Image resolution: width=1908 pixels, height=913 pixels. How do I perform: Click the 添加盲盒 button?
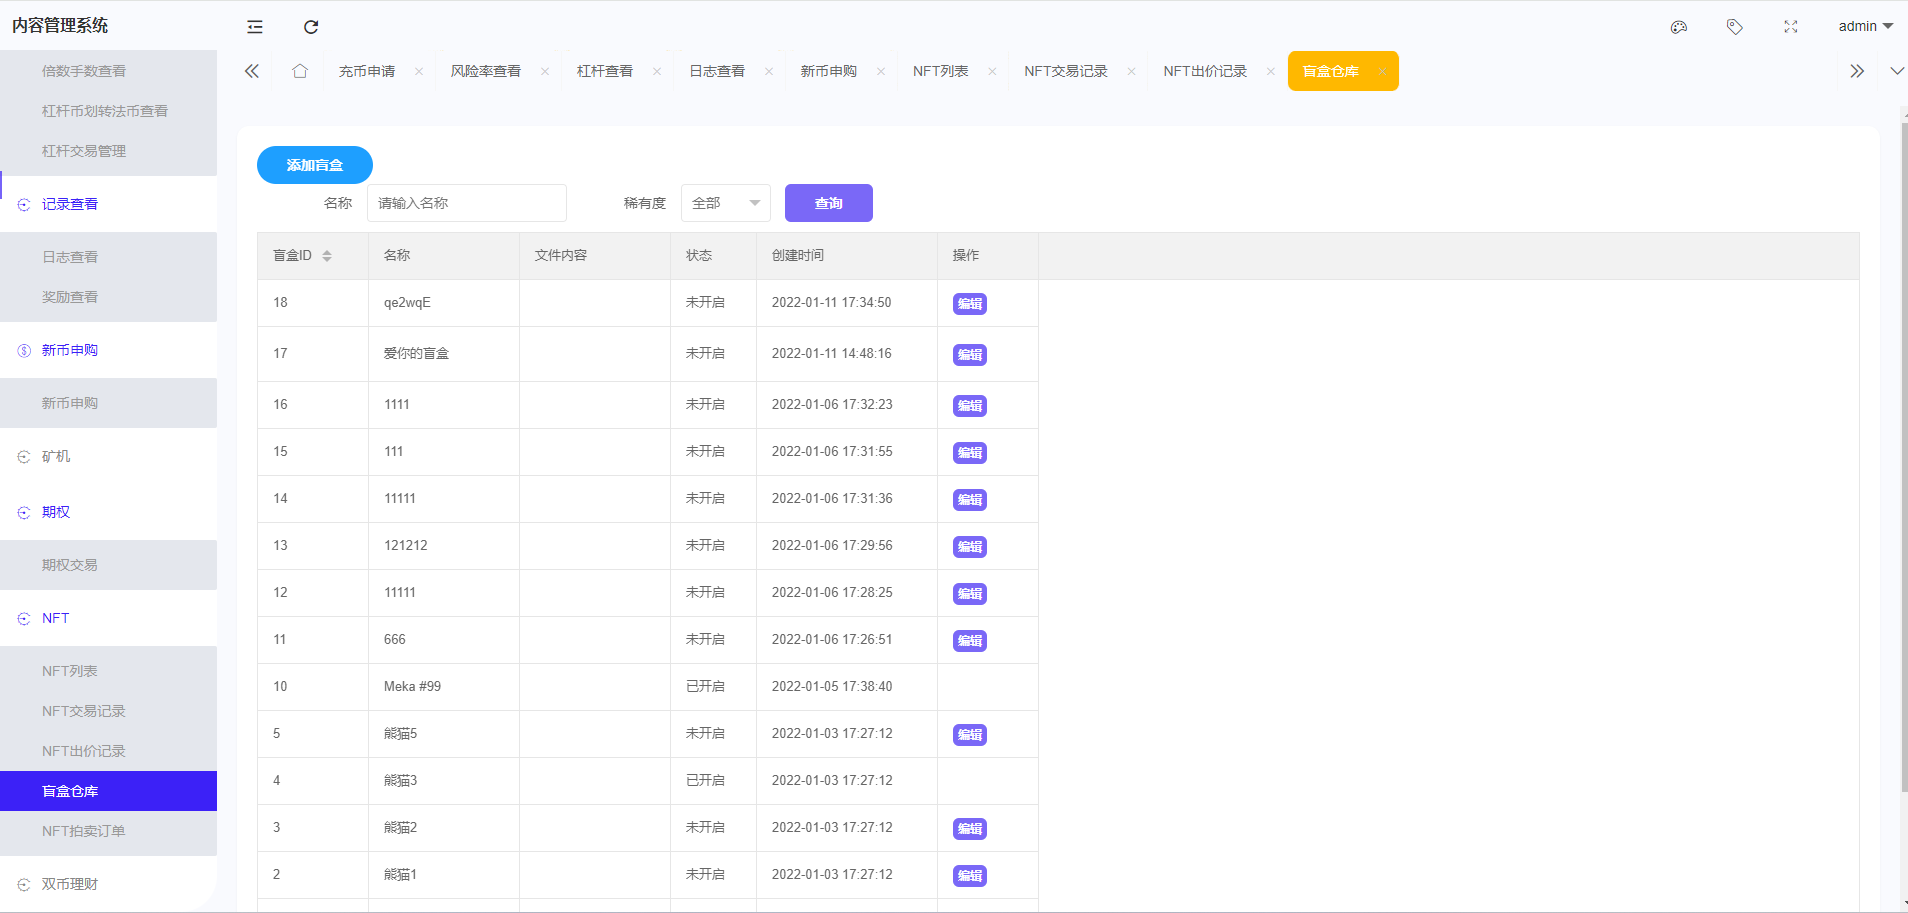click(314, 165)
